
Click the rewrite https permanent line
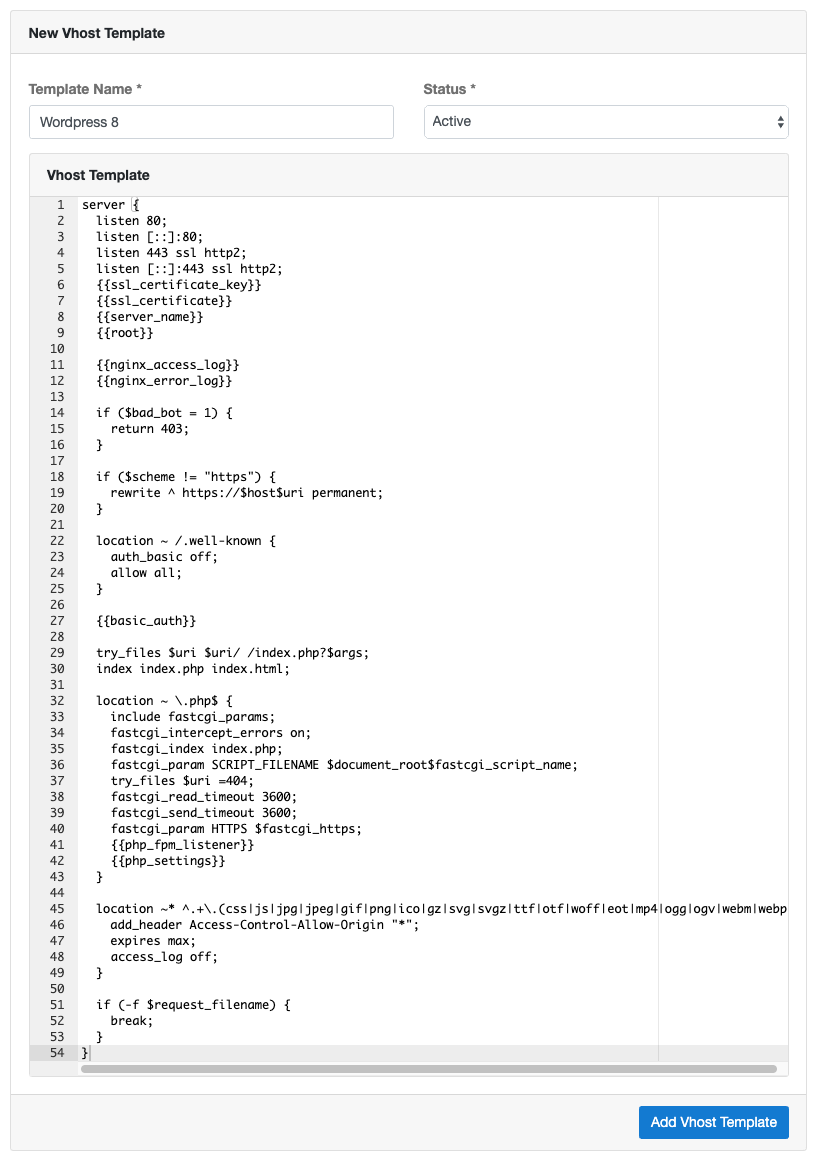click(247, 493)
